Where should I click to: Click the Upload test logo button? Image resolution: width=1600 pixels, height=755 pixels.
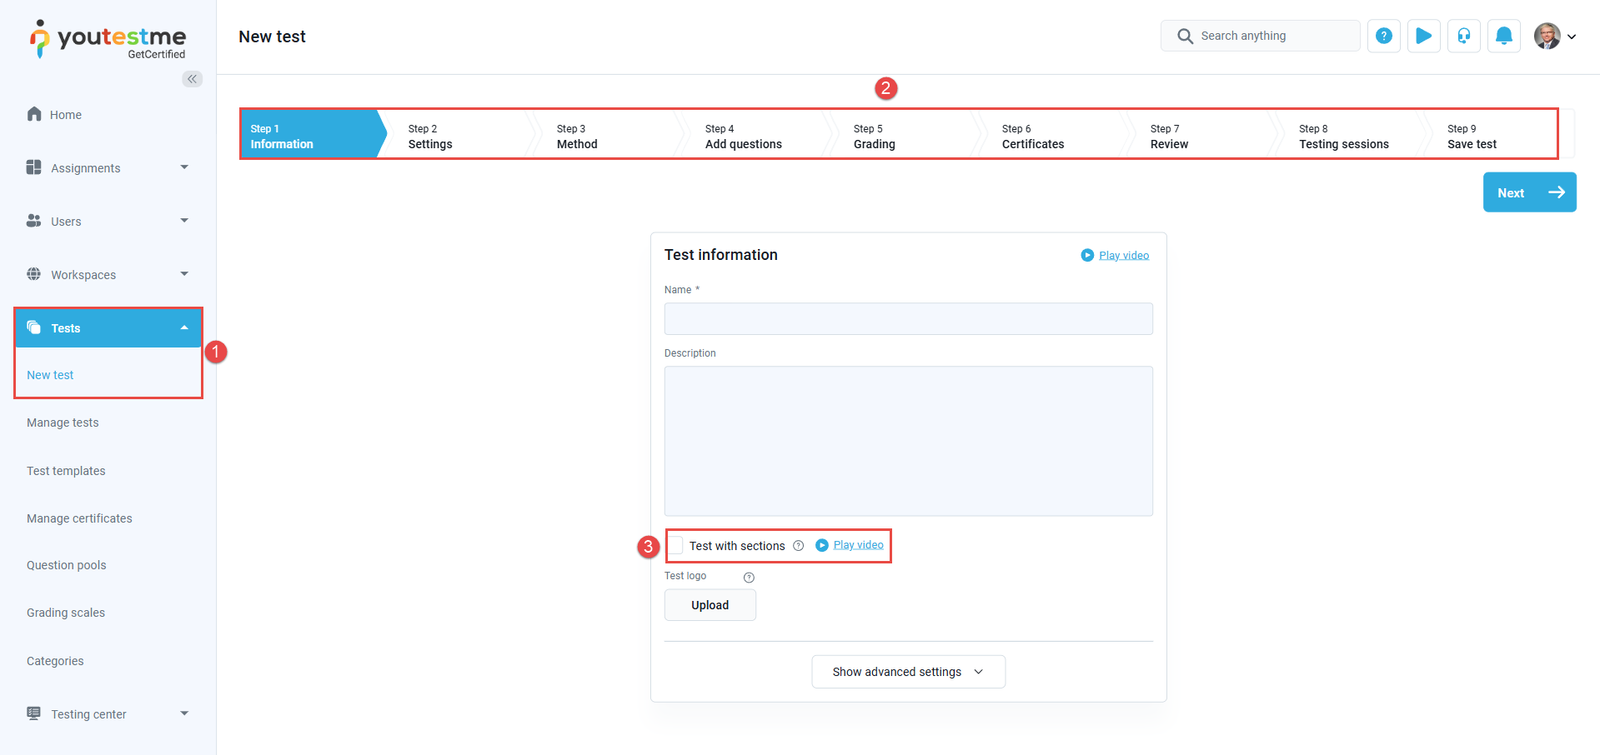(710, 605)
